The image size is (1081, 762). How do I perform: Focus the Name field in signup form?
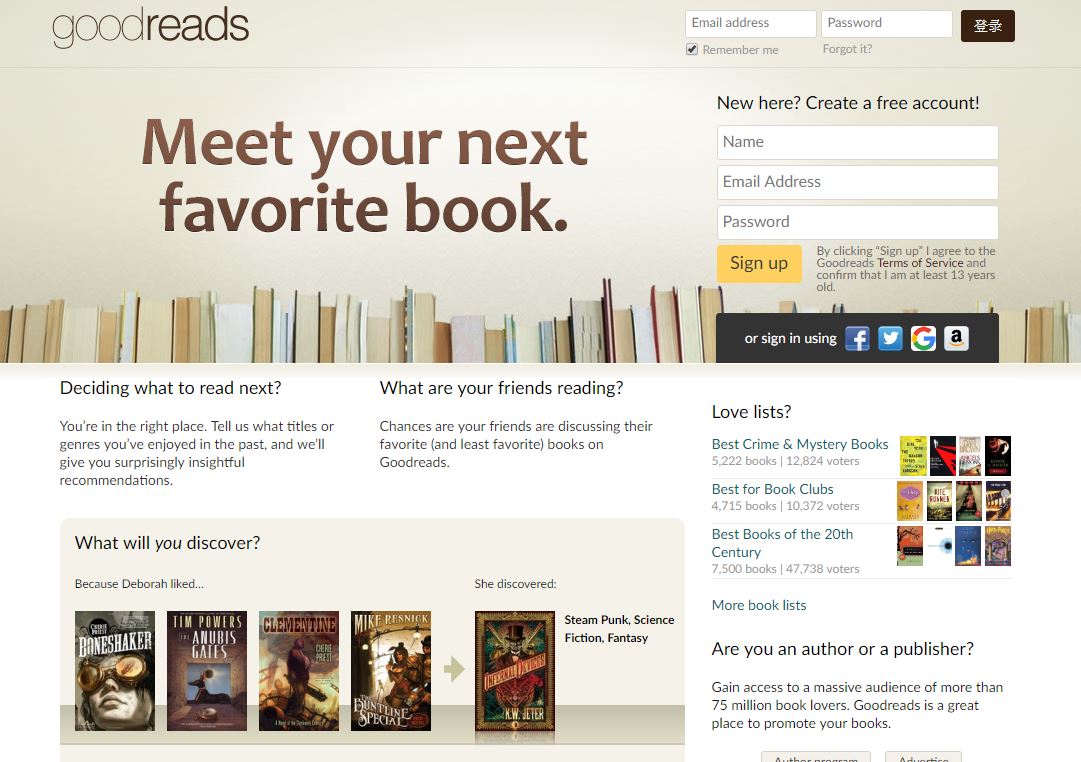[857, 142]
